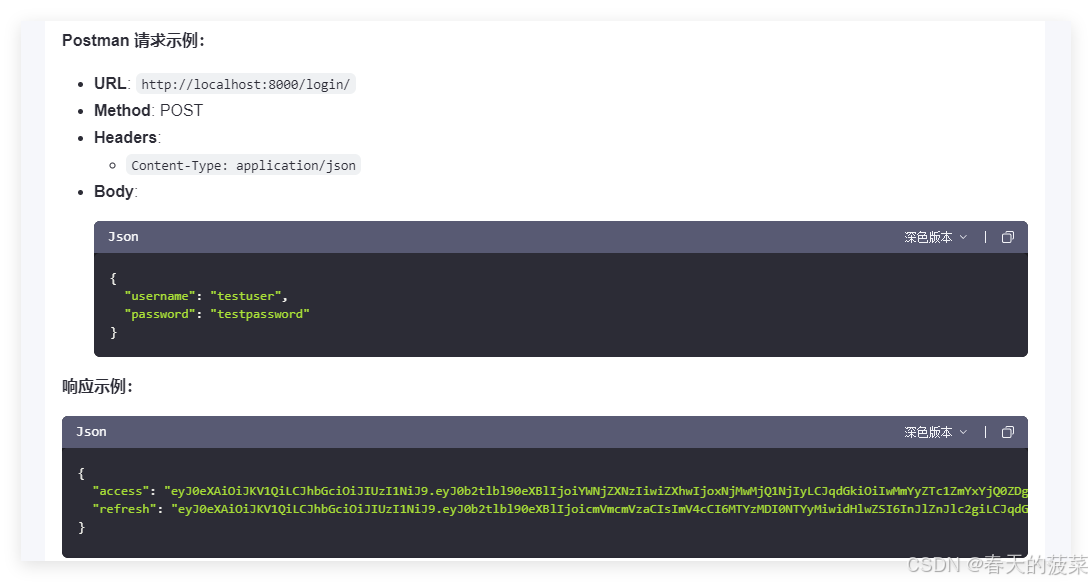This screenshot has width=1092, height=582.
Task: Click the Postman 请求示例 heading
Action: pos(134,41)
